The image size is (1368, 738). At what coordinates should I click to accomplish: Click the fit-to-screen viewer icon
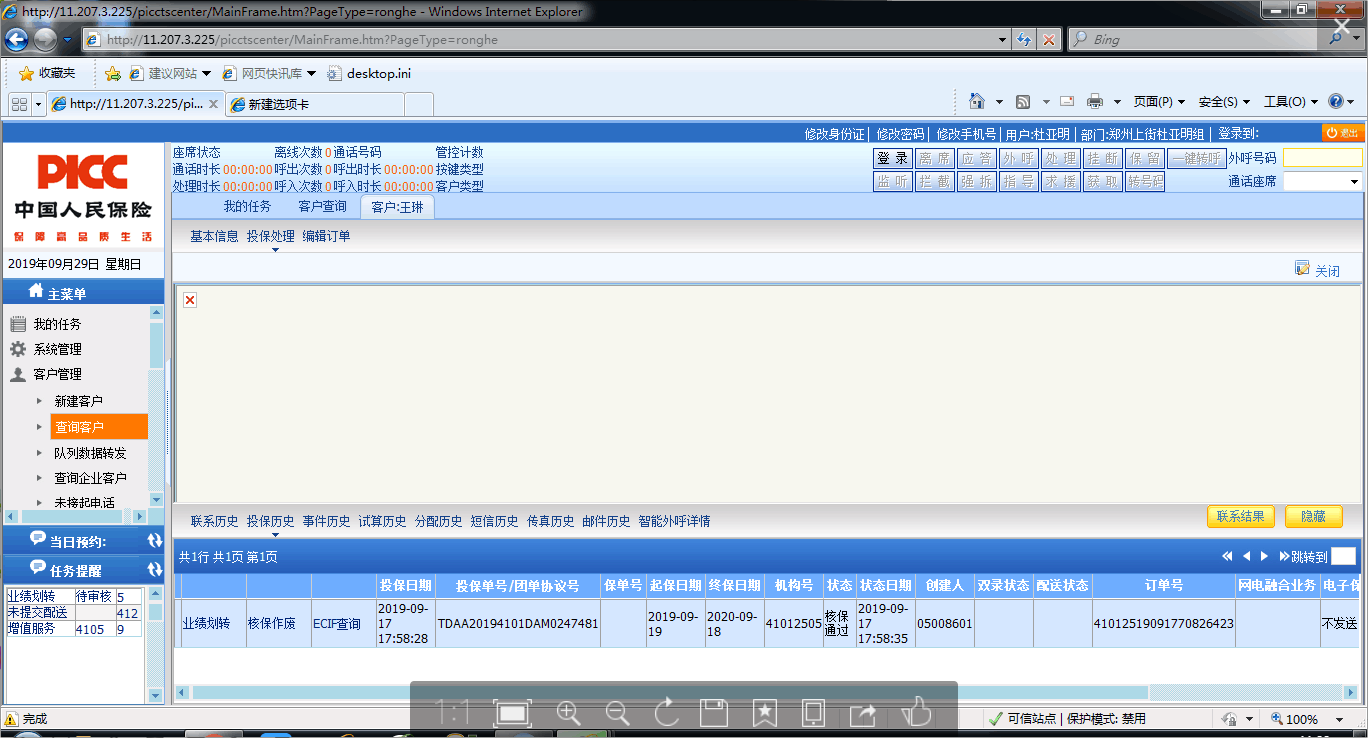[x=512, y=712]
